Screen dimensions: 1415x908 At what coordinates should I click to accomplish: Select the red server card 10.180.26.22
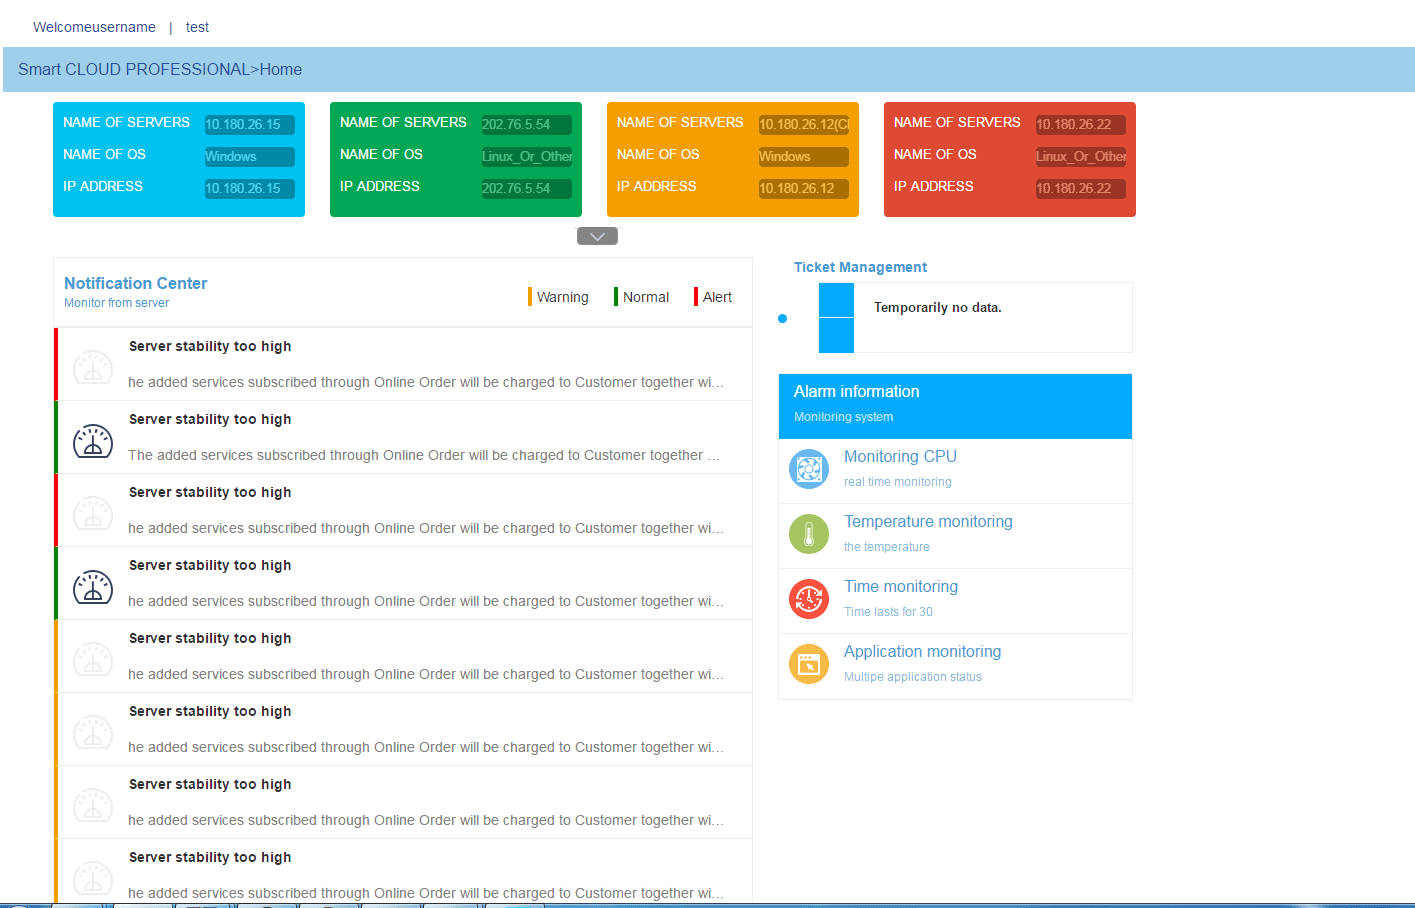tap(1010, 159)
